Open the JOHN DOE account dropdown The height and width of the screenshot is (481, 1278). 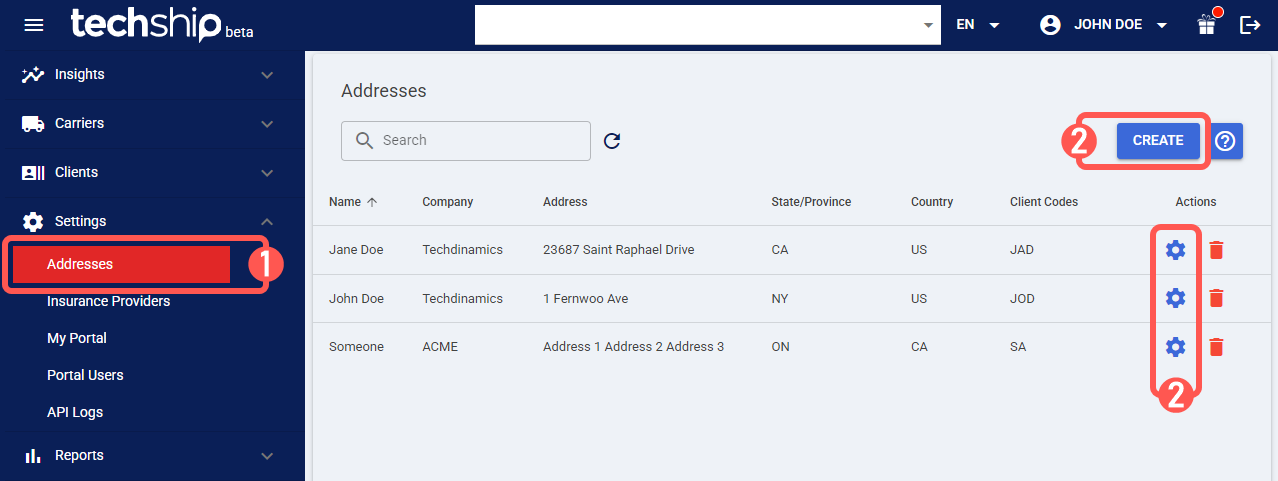1120,25
